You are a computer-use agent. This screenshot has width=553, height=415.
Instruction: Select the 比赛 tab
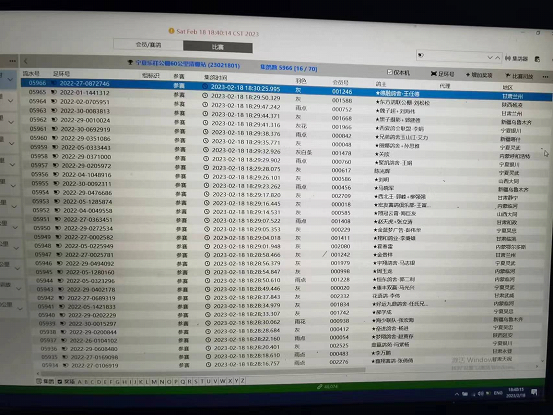pyautogui.click(x=218, y=47)
